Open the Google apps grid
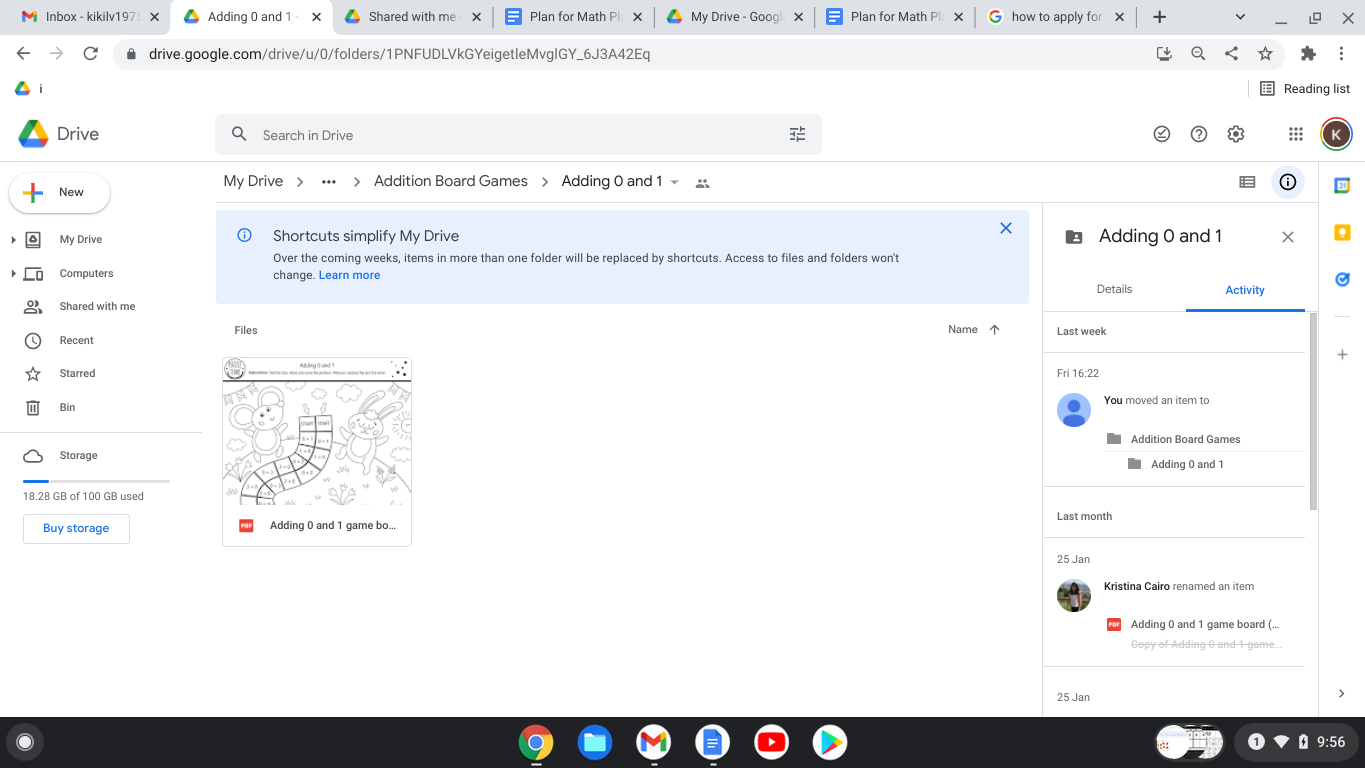 coord(1295,134)
